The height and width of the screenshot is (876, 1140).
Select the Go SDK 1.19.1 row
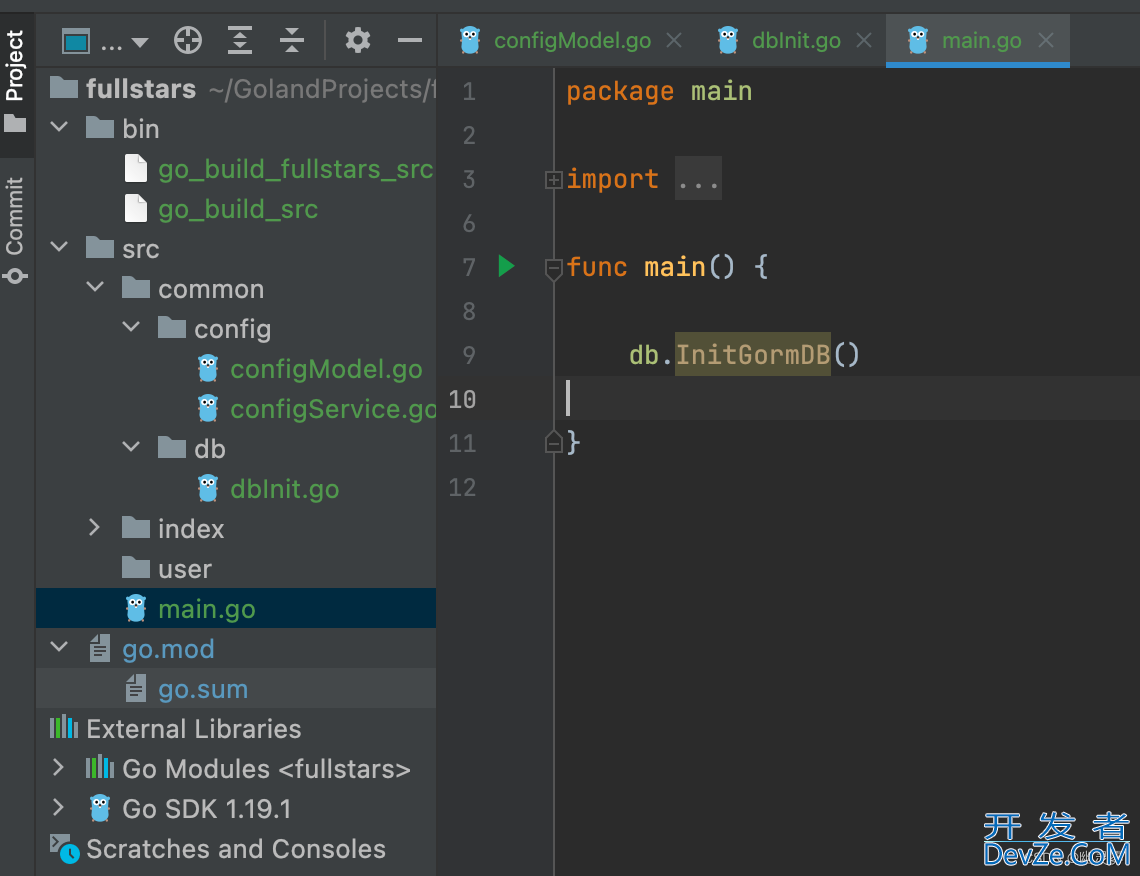pos(236,808)
